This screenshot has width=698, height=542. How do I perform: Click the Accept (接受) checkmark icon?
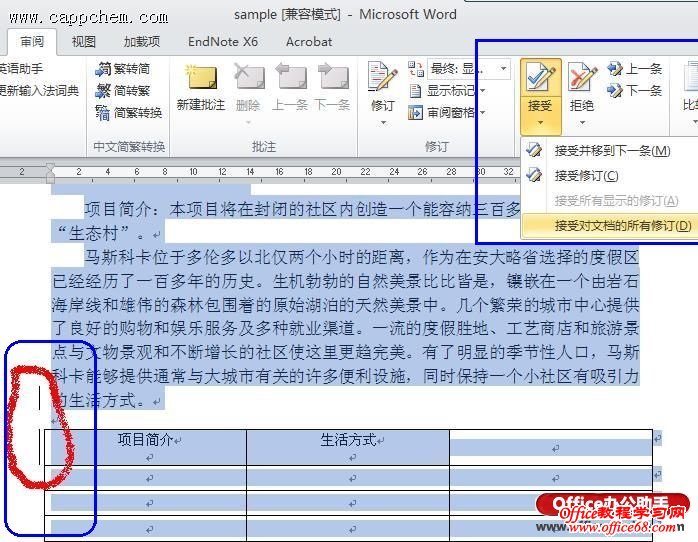(x=540, y=77)
